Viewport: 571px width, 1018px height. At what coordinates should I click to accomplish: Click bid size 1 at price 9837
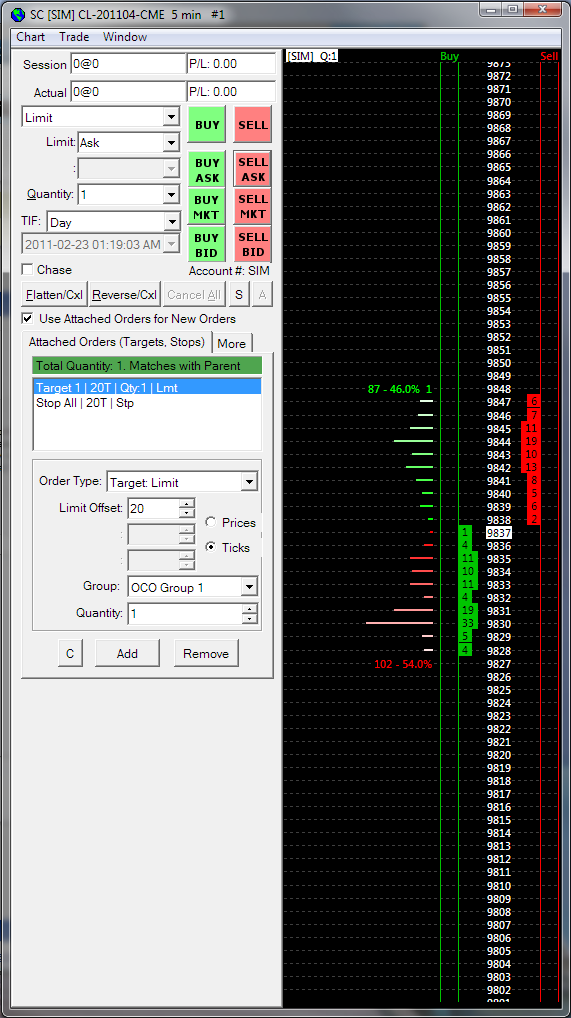465,532
